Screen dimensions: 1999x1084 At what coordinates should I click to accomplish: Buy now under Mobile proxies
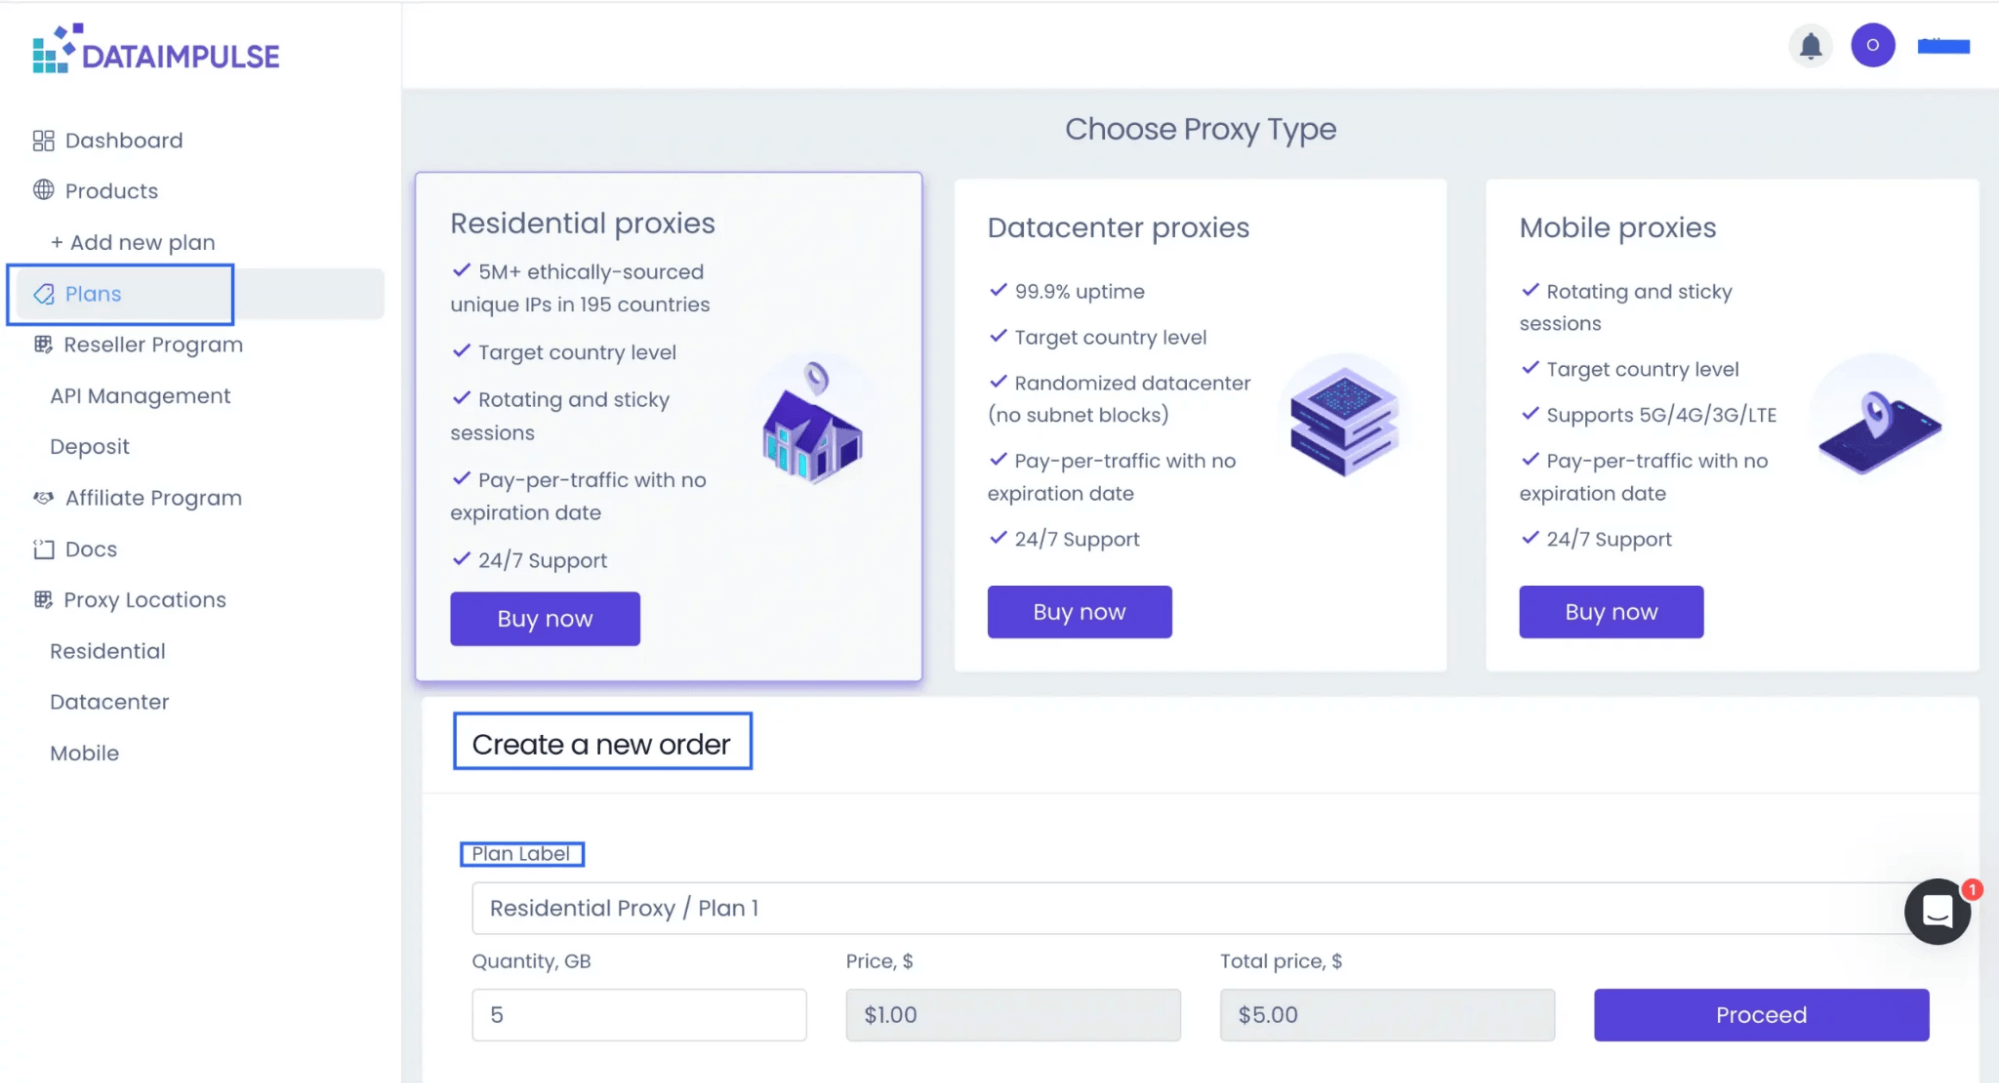click(x=1611, y=612)
